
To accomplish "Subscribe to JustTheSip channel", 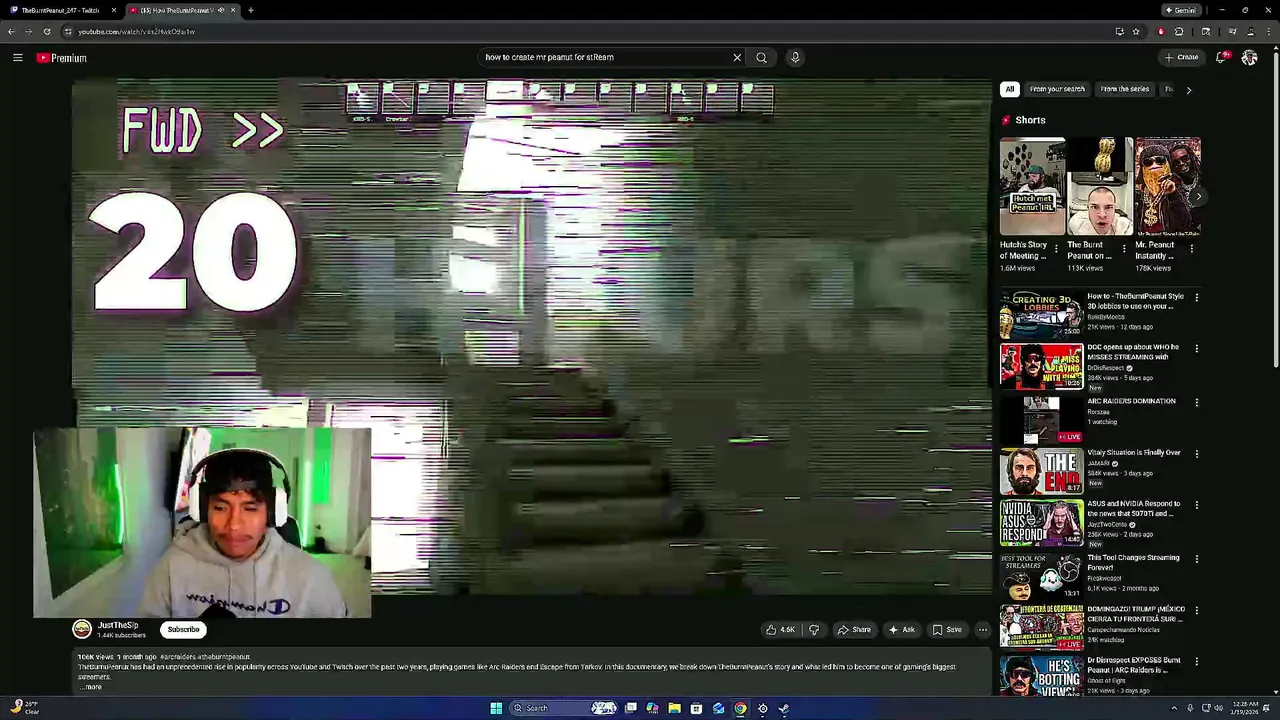I will [183, 629].
